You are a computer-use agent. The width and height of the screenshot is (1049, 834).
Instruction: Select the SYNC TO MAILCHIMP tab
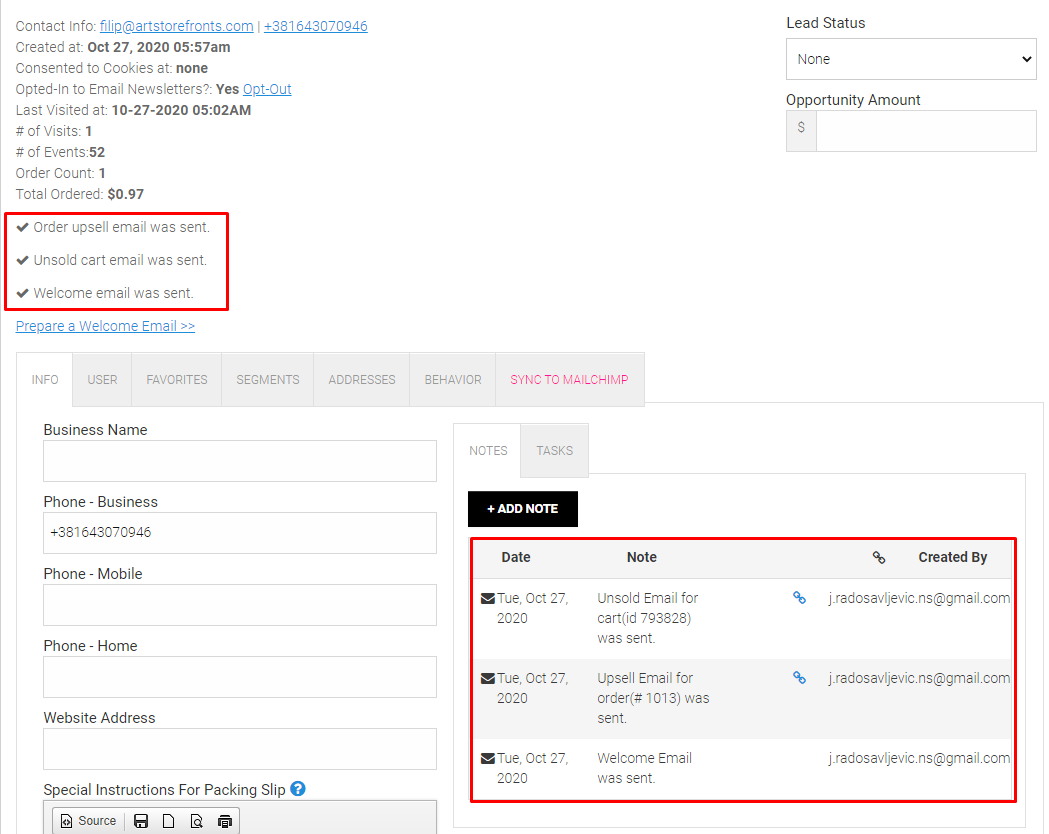point(569,379)
